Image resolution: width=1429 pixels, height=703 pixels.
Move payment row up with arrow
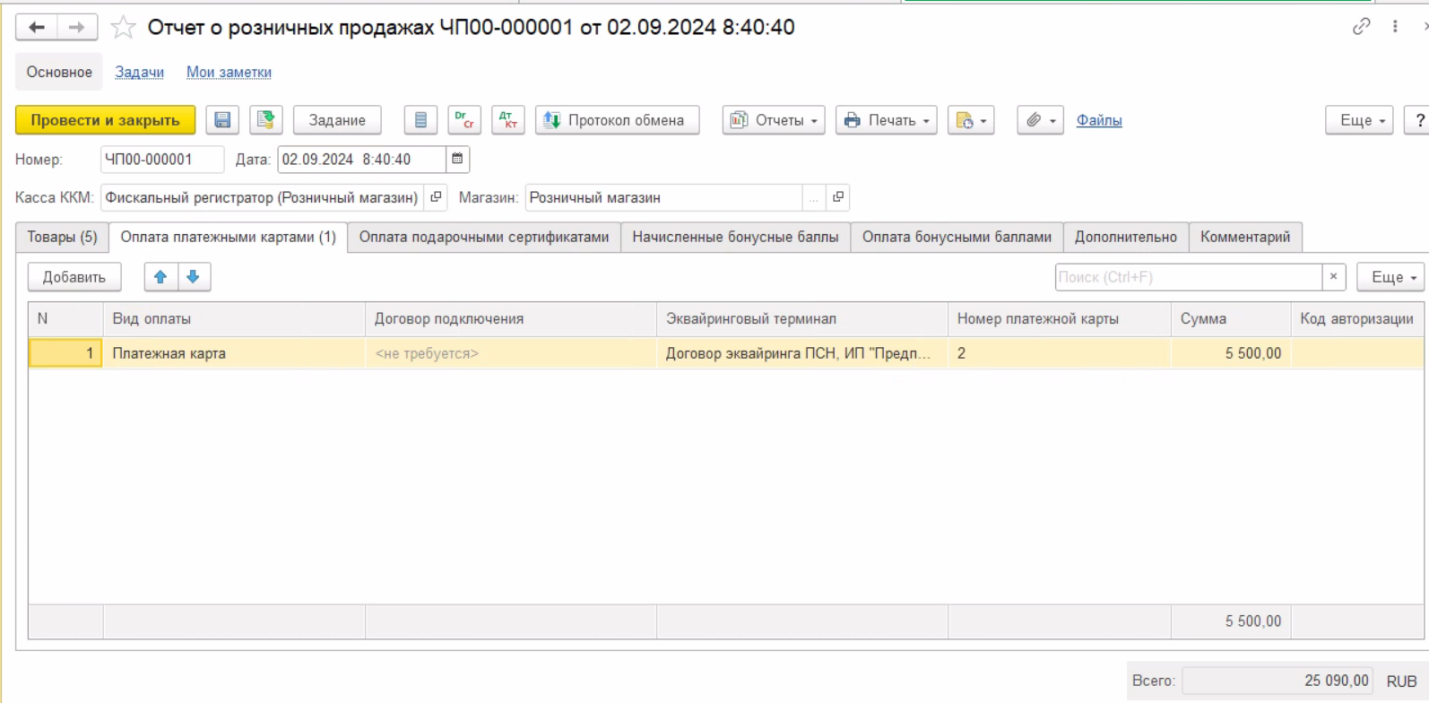tap(160, 277)
